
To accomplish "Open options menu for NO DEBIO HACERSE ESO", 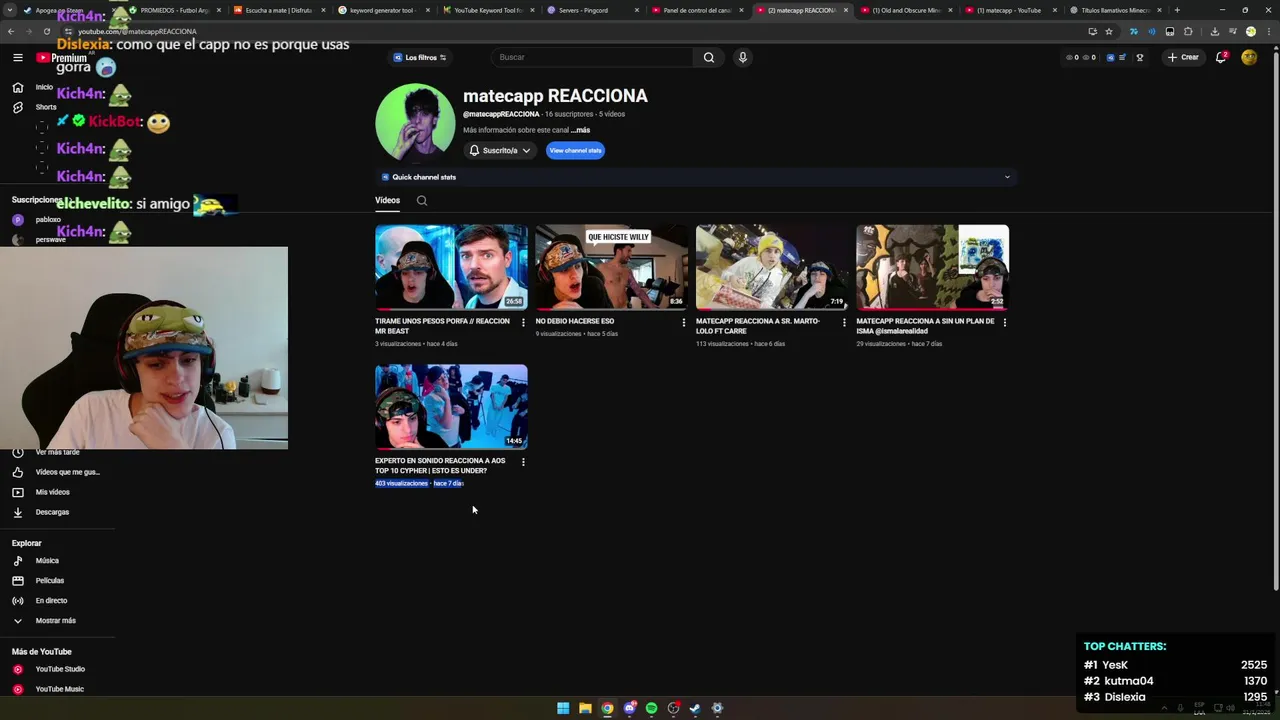I will [684, 322].
